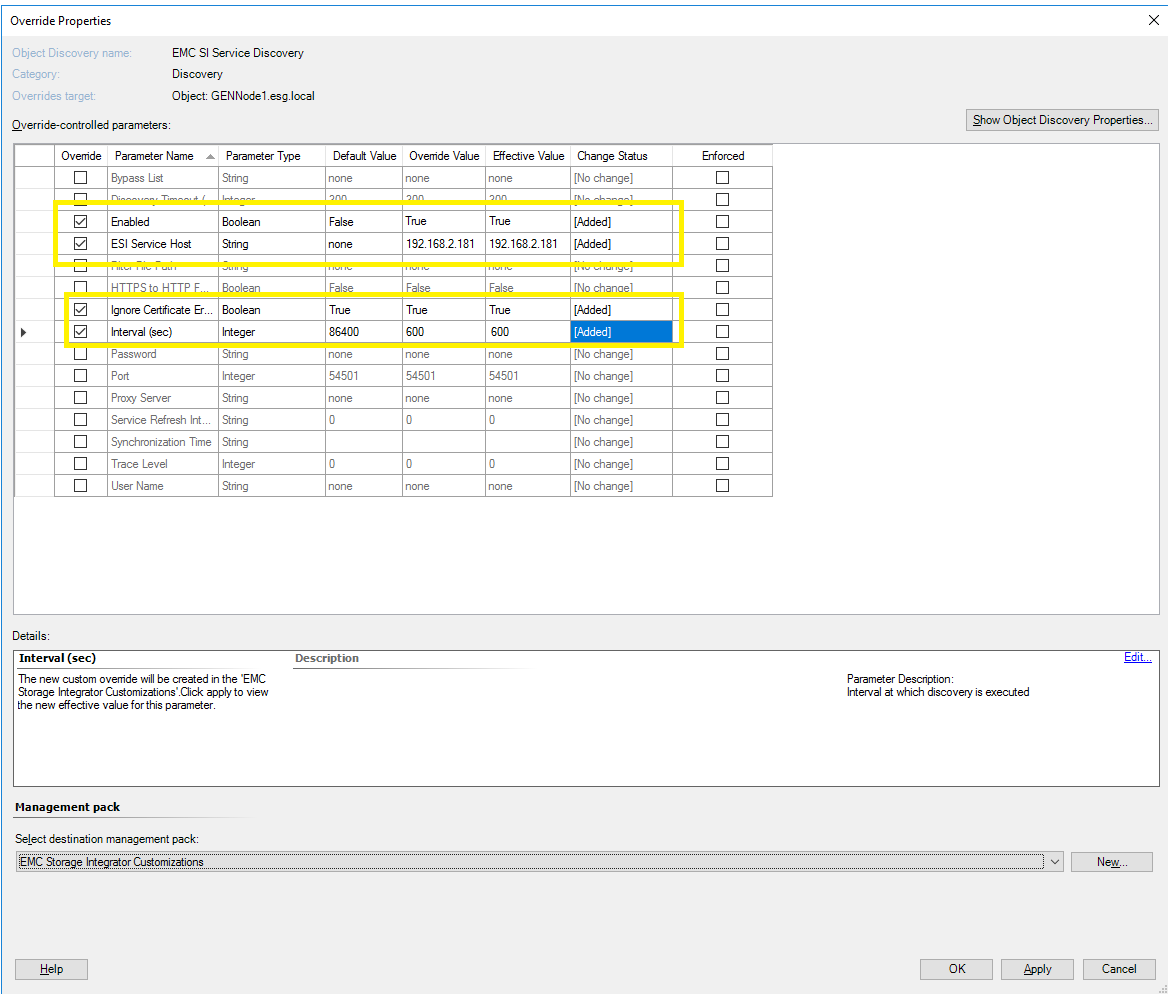Click [Added] status for ESI Service Host
The width and height of the screenshot is (1168, 994).
(x=621, y=244)
